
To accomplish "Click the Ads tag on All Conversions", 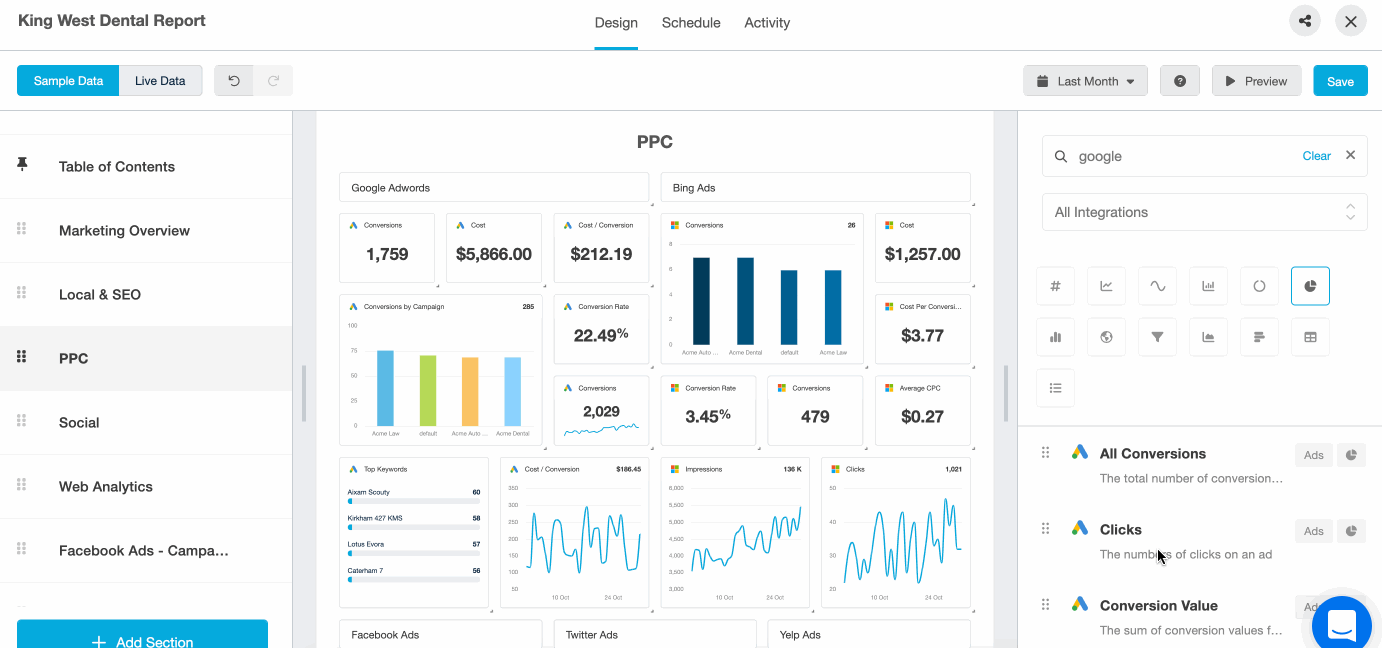I will coord(1313,455).
